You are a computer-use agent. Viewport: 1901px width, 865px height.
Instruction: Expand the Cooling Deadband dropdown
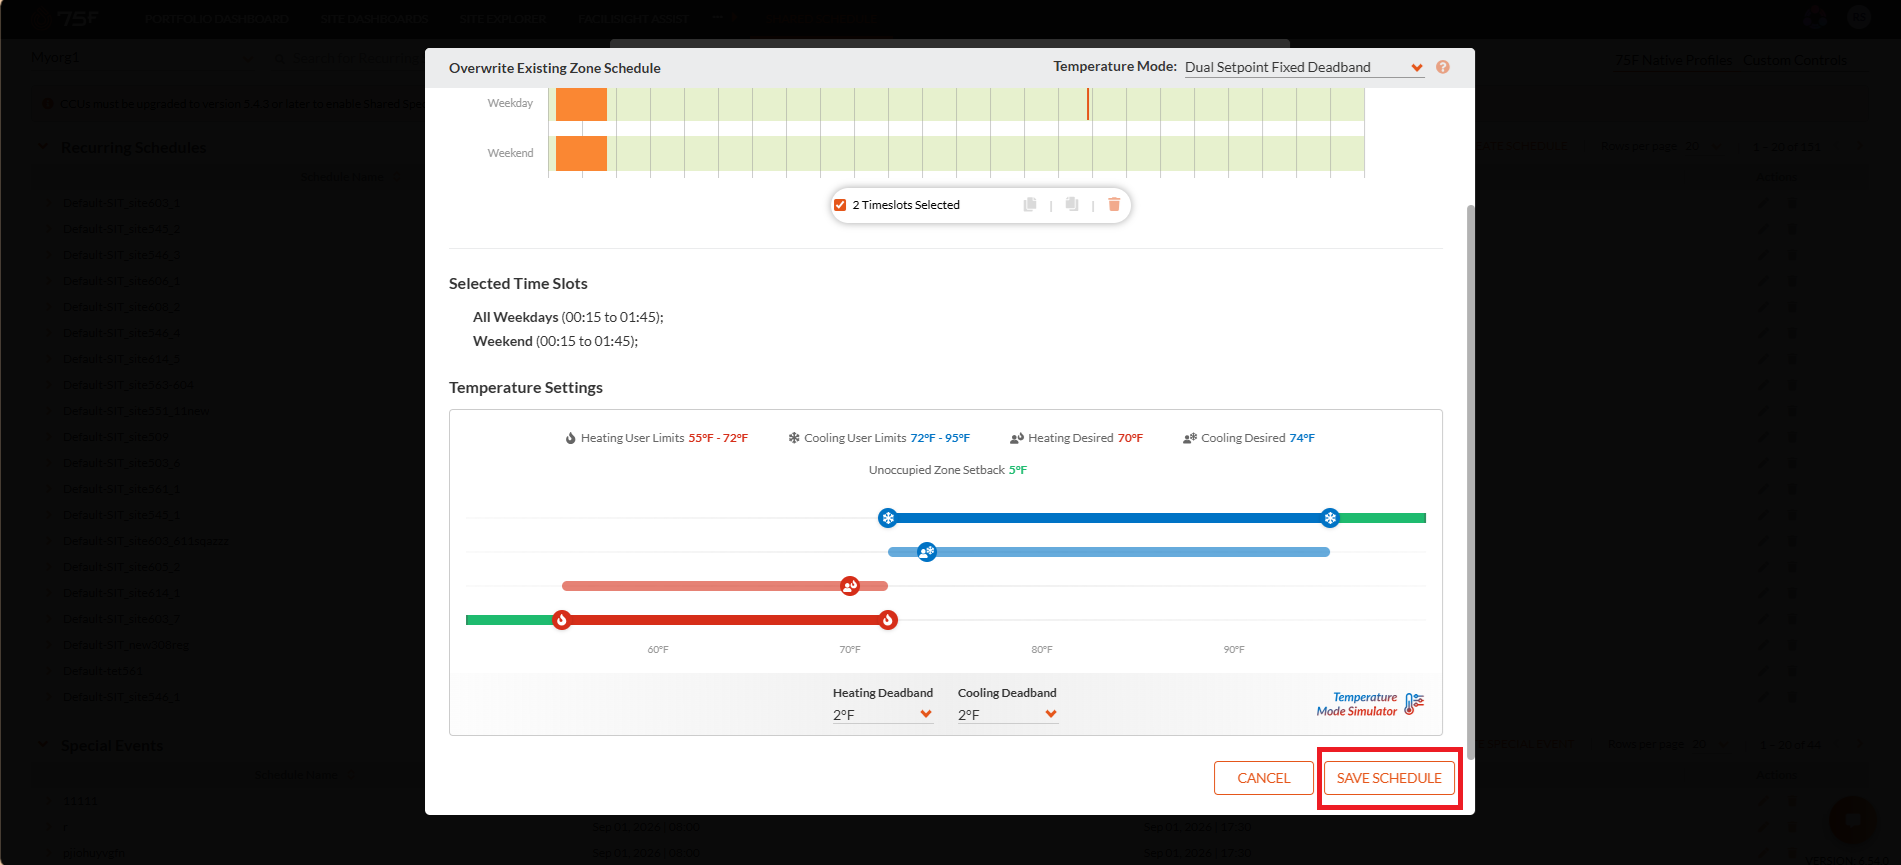coord(1008,714)
